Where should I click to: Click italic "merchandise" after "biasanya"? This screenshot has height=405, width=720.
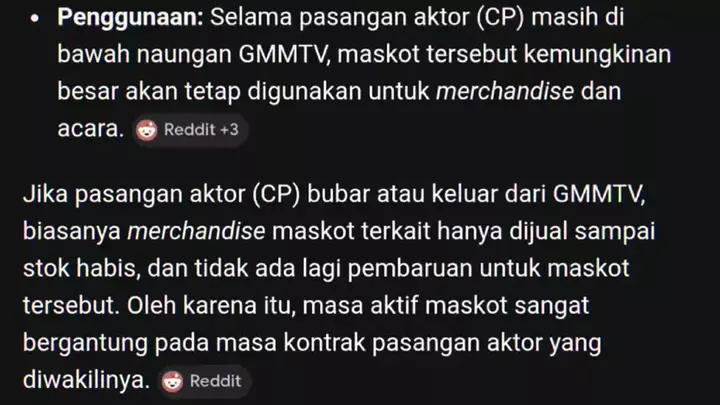point(196,231)
